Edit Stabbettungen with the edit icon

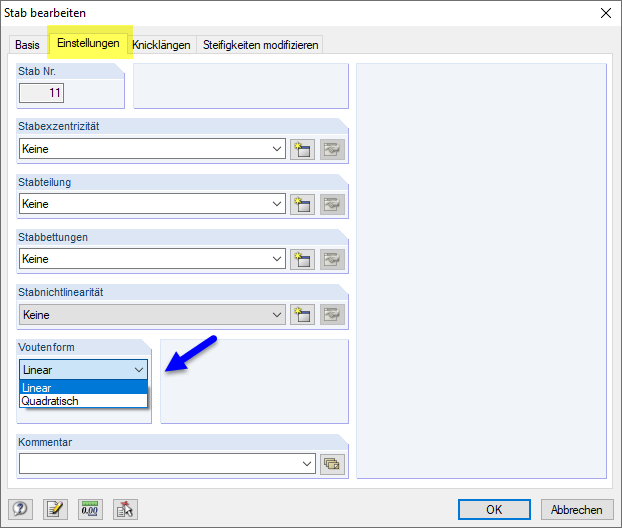[332, 259]
